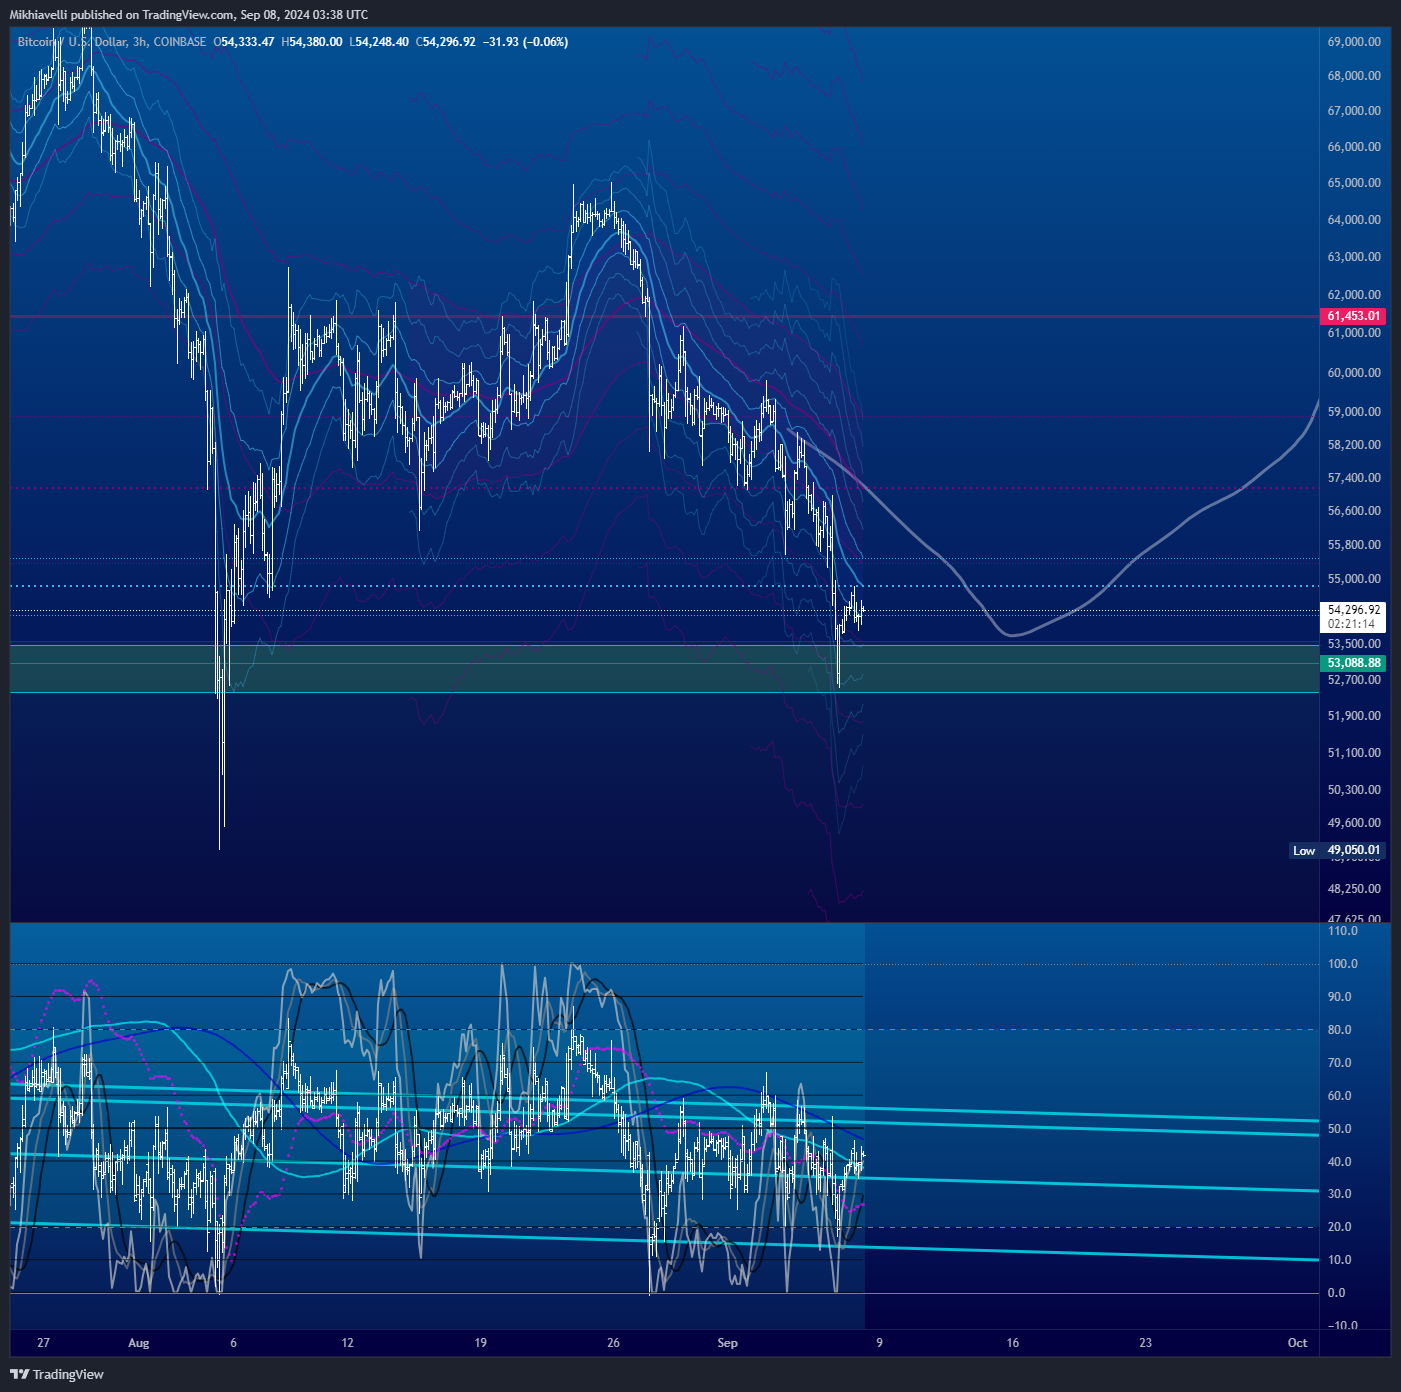Select the low value L54,248.40
The image size is (1401, 1392).
pos(379,42)
